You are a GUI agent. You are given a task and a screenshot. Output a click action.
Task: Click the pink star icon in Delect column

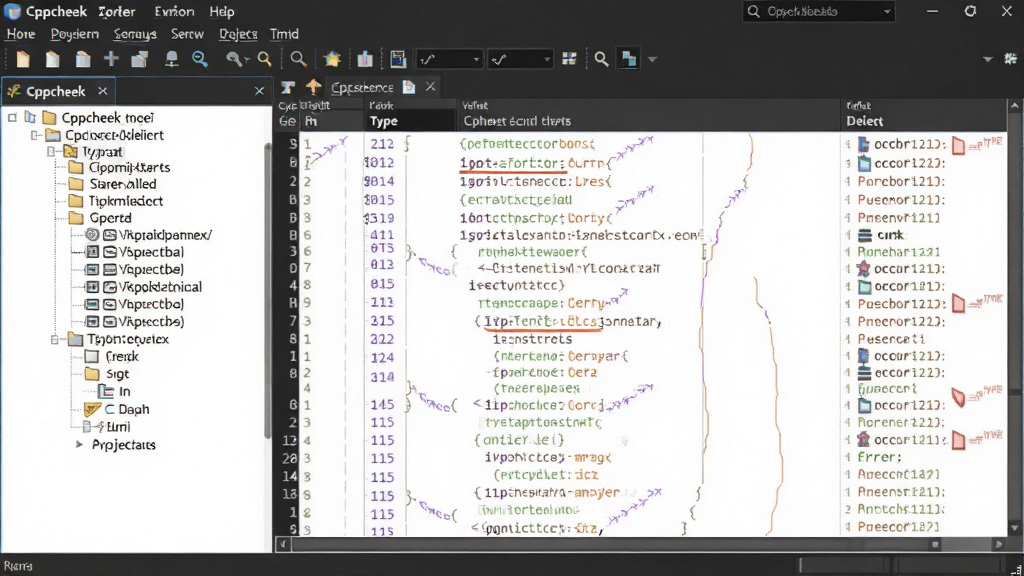[863, 268]
